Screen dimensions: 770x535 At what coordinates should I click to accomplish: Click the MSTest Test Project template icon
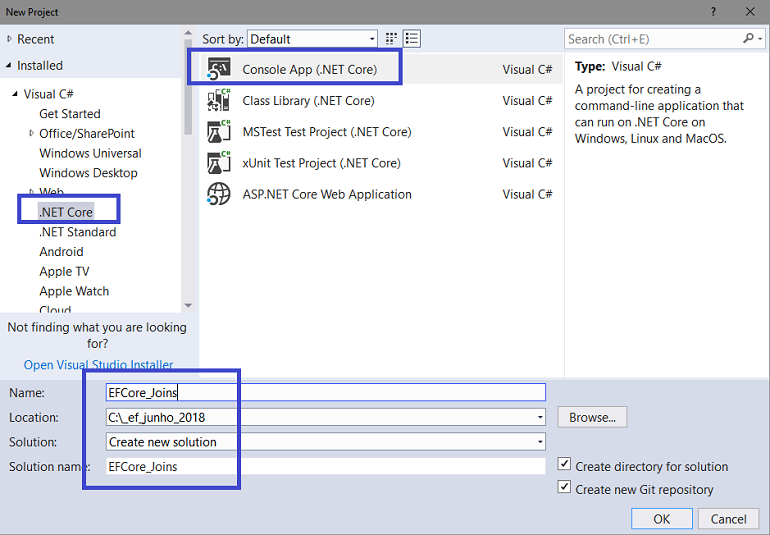point(219,132)
